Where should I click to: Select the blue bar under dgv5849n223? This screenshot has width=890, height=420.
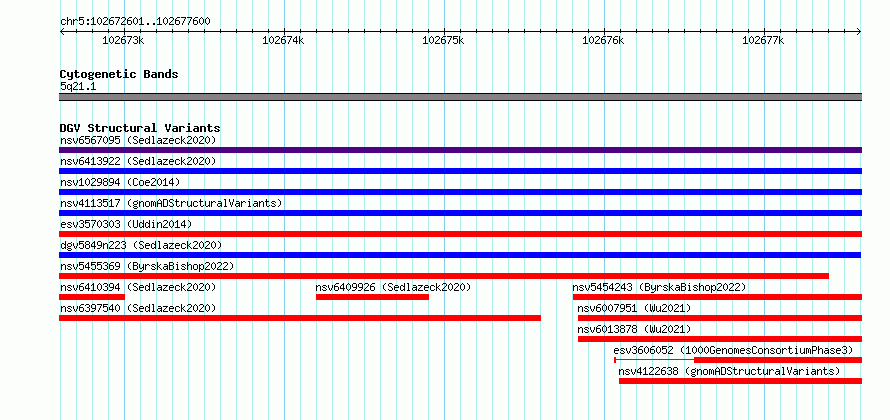coord(460,255)
